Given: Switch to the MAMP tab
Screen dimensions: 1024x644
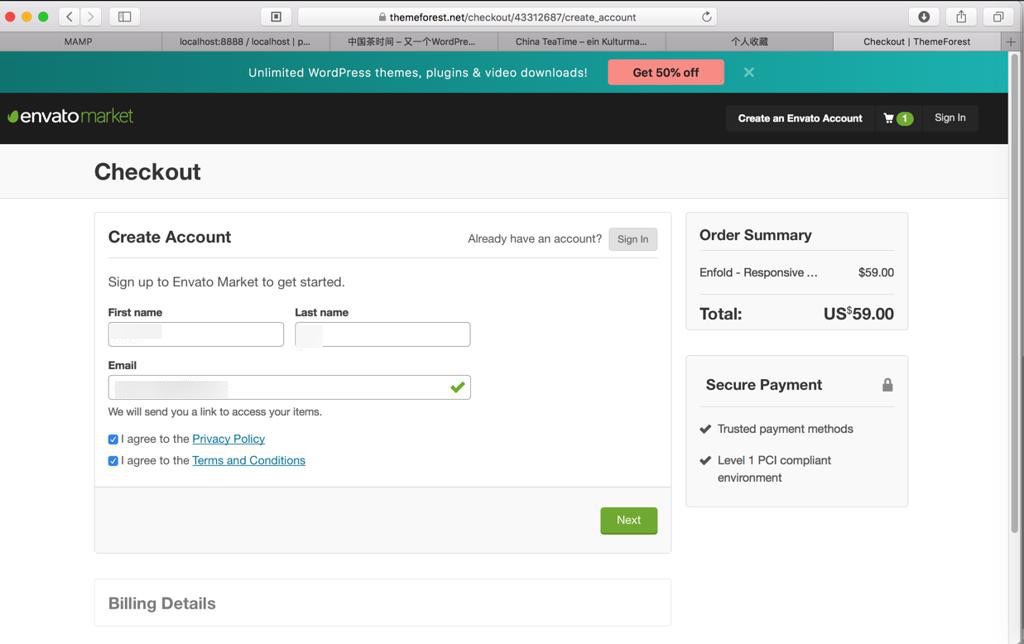Looking at the screenshot, I should click(78, 42).
